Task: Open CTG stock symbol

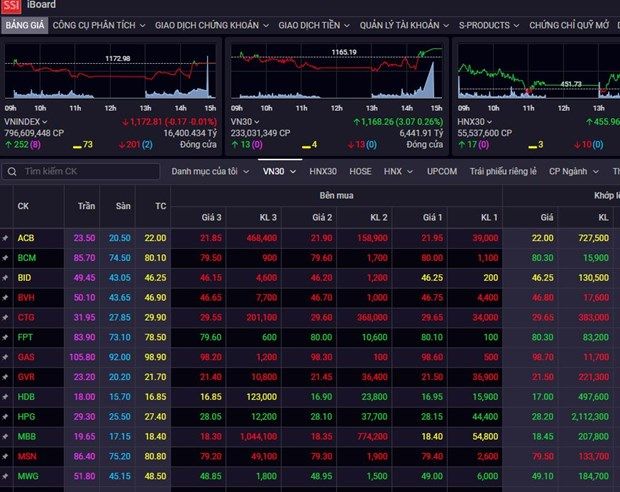Action: point(26,317)
